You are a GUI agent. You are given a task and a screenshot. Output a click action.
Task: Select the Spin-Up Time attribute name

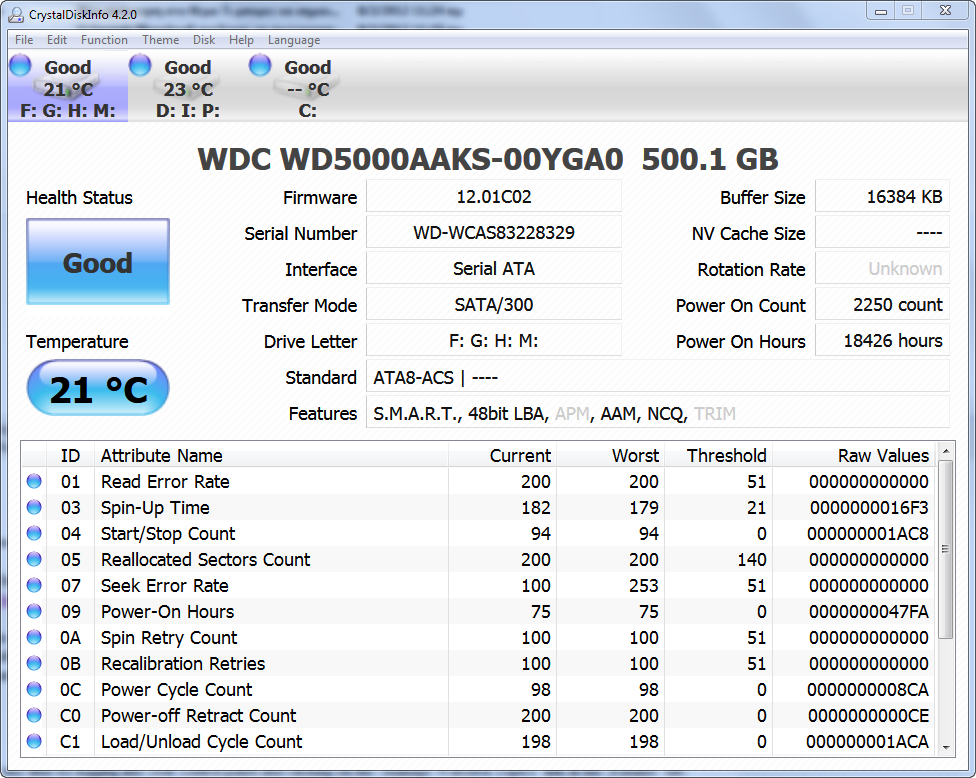155,508
